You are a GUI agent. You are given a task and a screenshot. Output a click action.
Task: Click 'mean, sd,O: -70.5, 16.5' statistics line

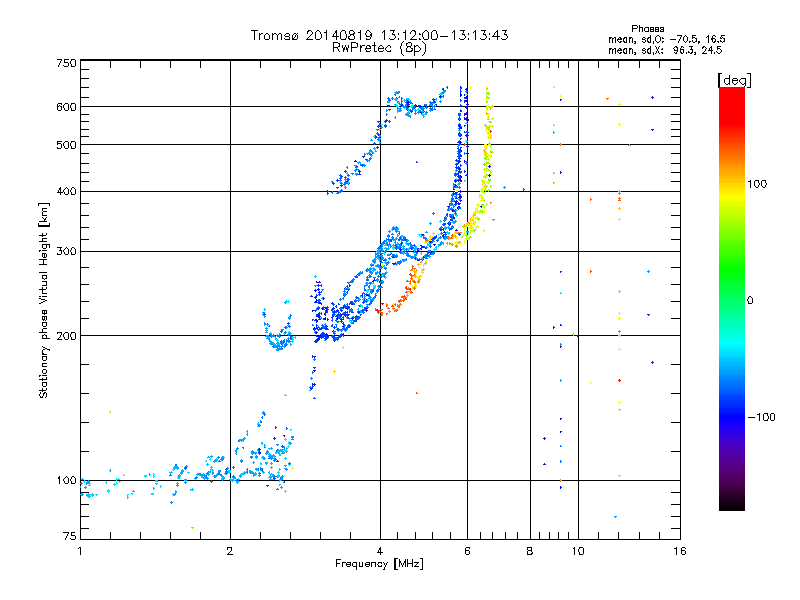666,39
